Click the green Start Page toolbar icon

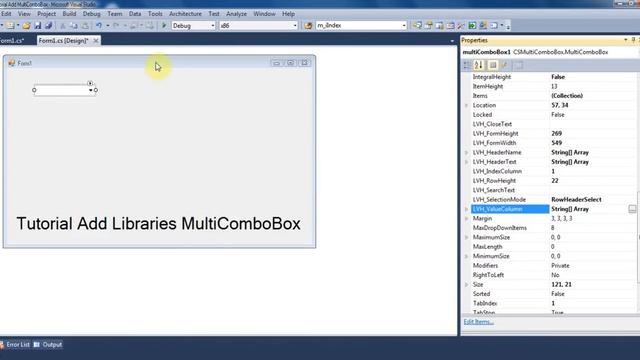point(472,26)
